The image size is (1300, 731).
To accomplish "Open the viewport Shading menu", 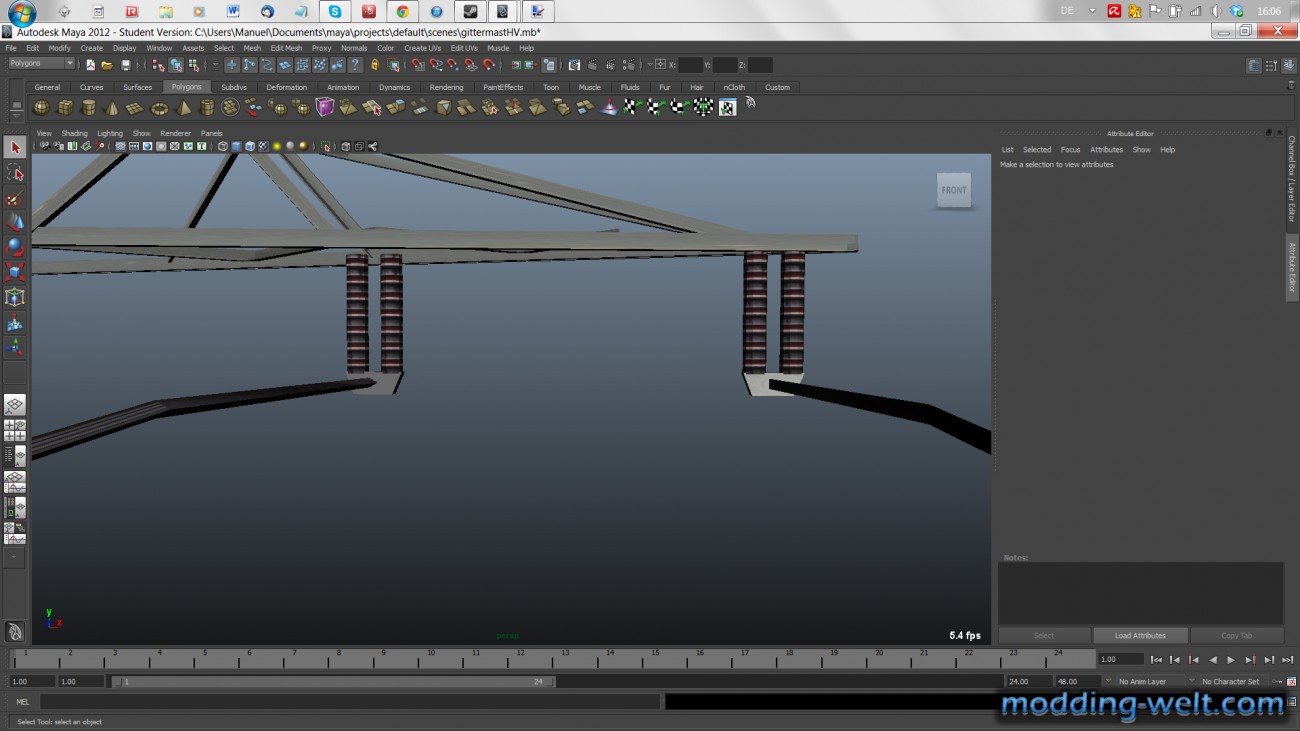I will [x=74, y=133].
